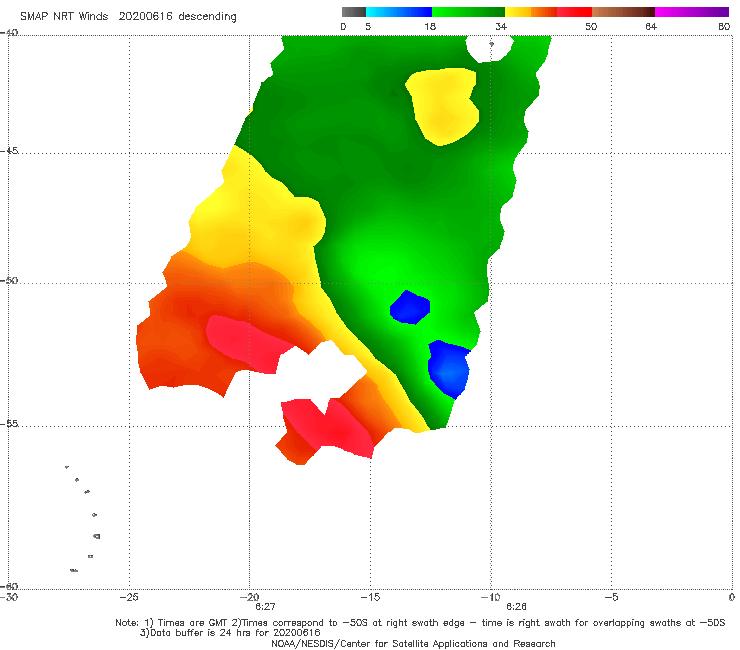Viewport: 740px width, 650px height.
Task: Click the date "20200616" in the title
Action: 145,16
